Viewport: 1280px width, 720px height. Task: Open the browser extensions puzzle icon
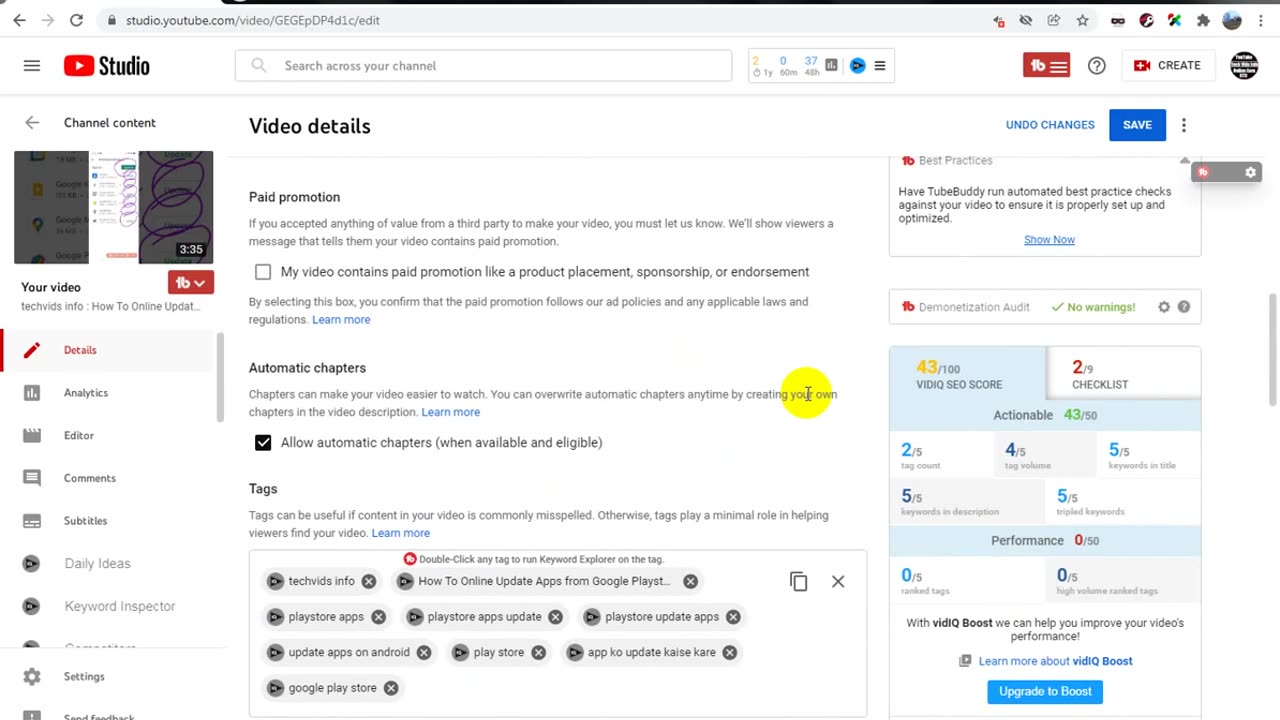coord(1203,20)
